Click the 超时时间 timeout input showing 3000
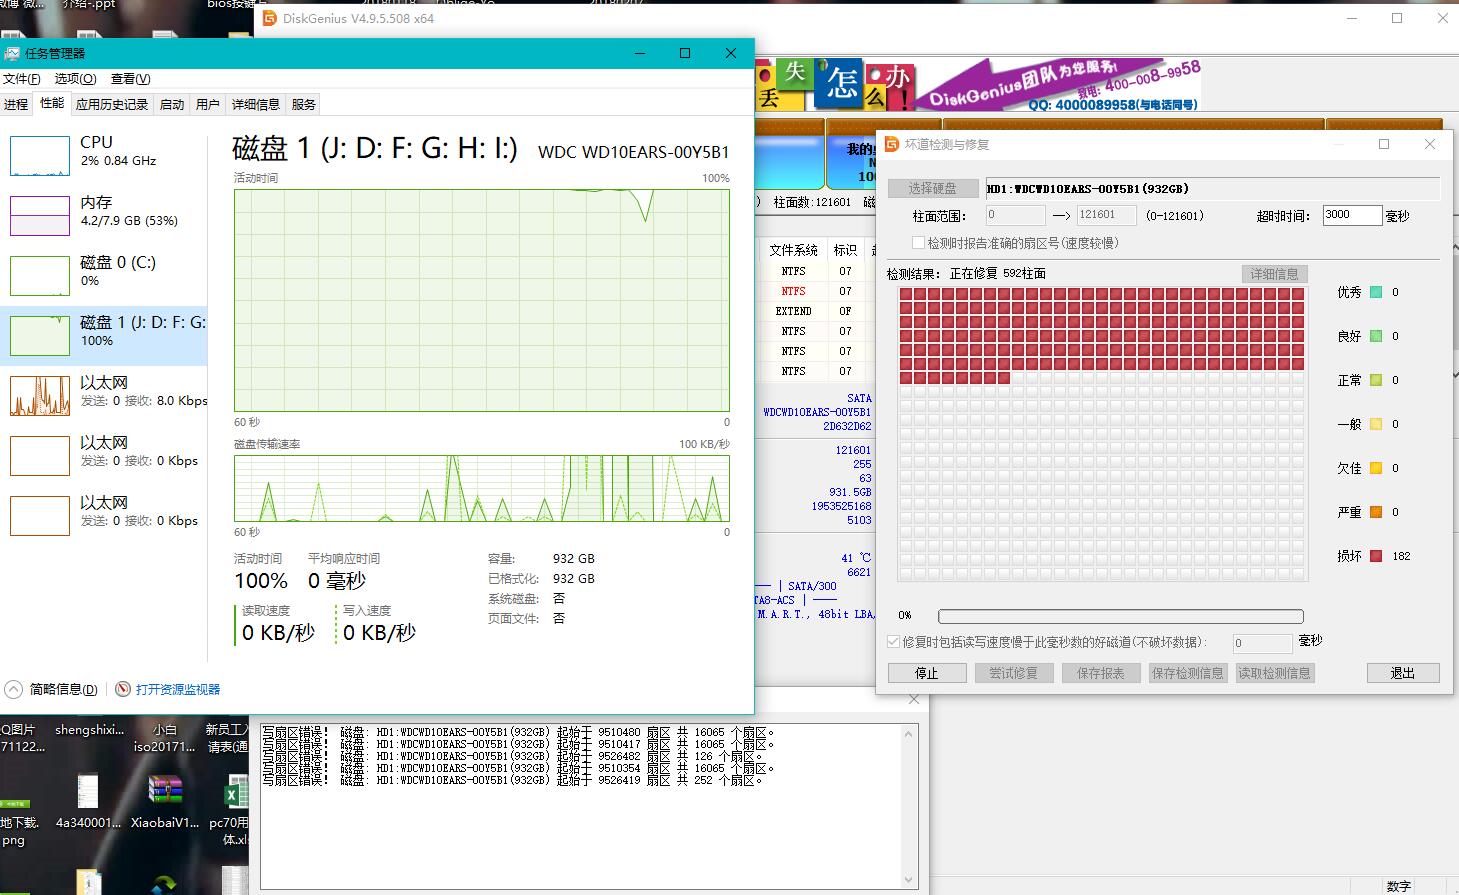This screenshot has height=895, width=1459. click(1351, 214)
